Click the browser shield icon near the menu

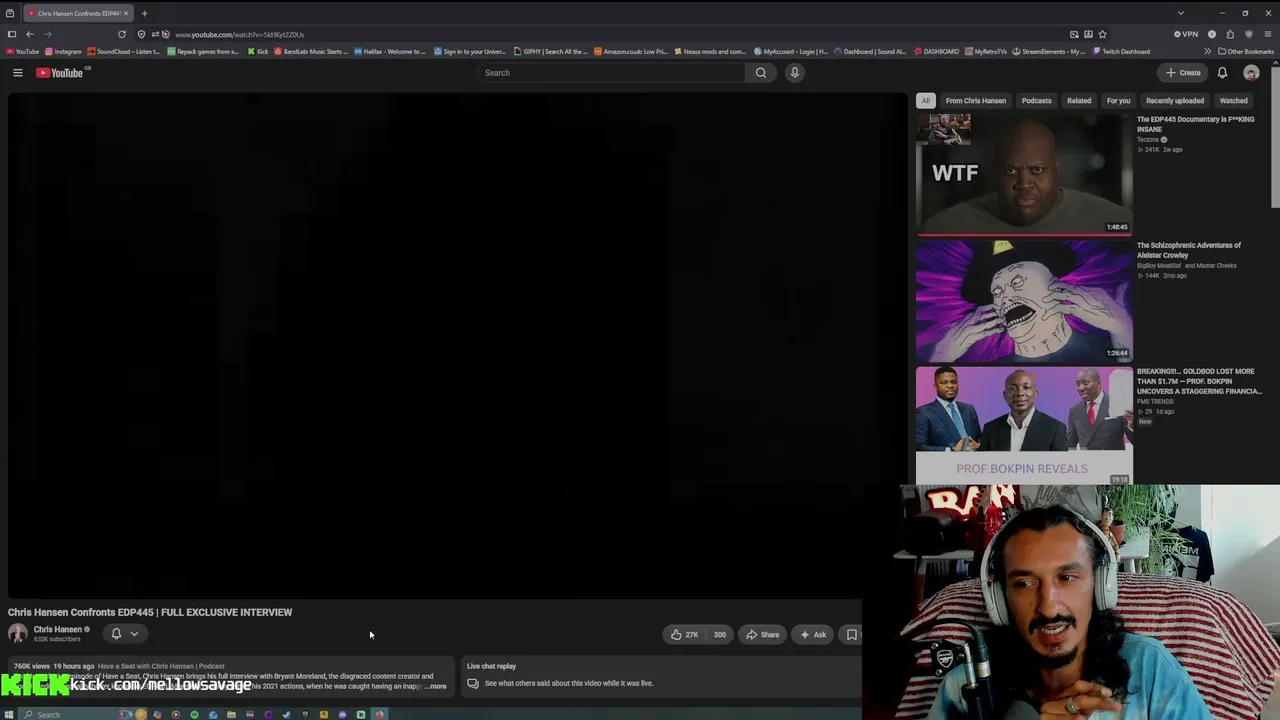[1248, 34]
